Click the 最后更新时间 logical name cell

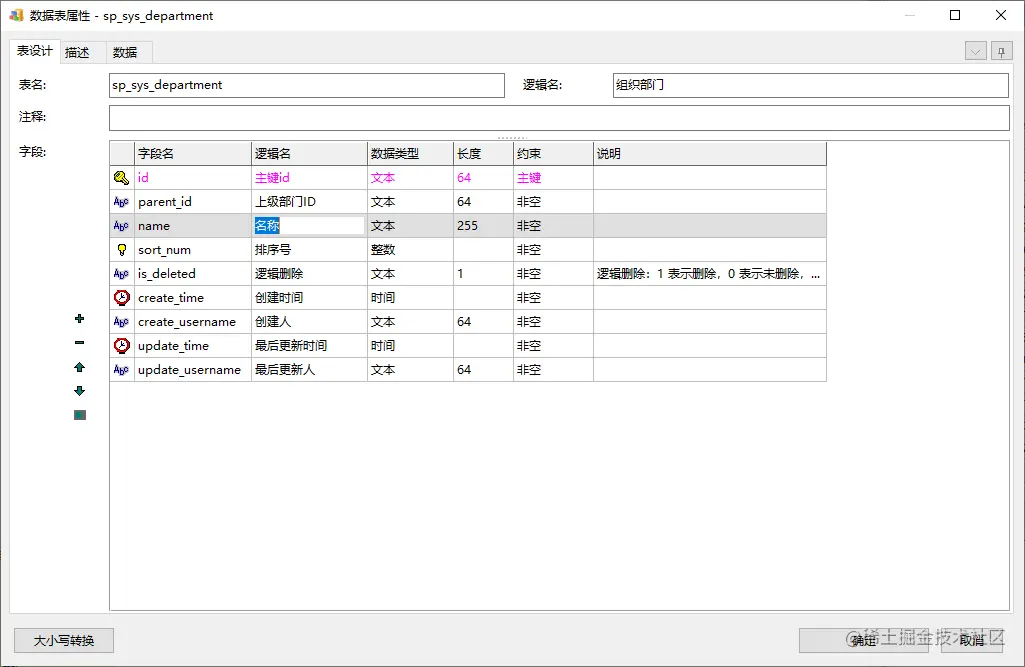(309, 345)
